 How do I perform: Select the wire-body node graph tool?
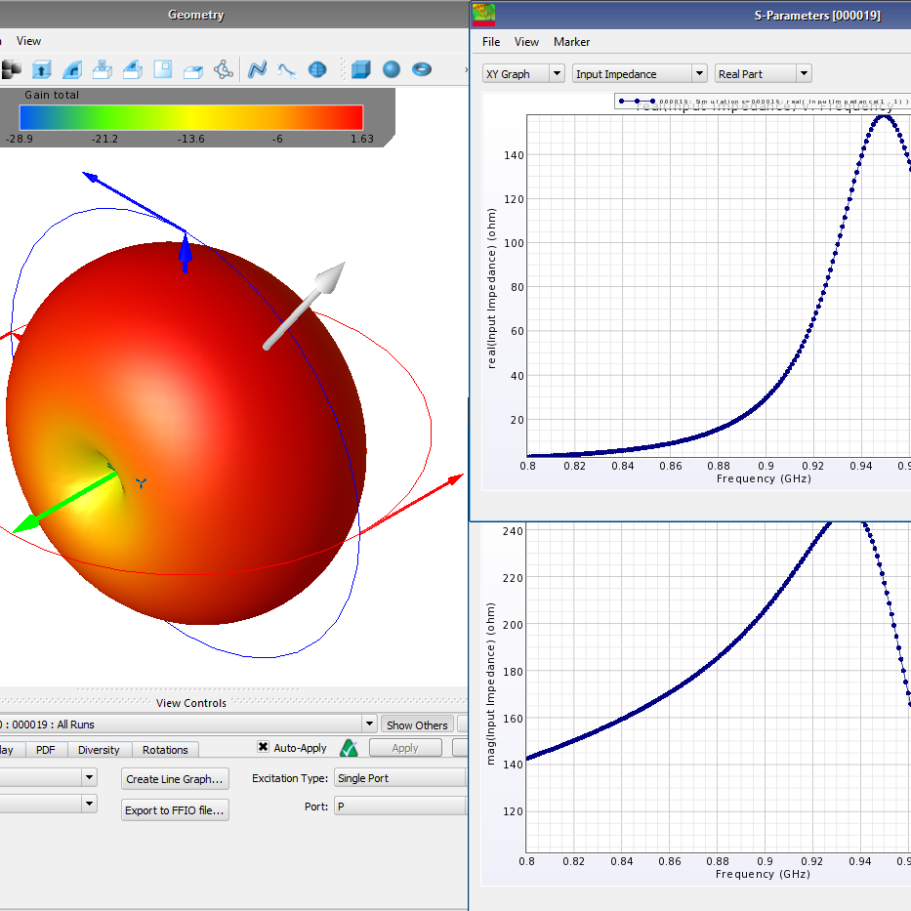tap(224, 70)
